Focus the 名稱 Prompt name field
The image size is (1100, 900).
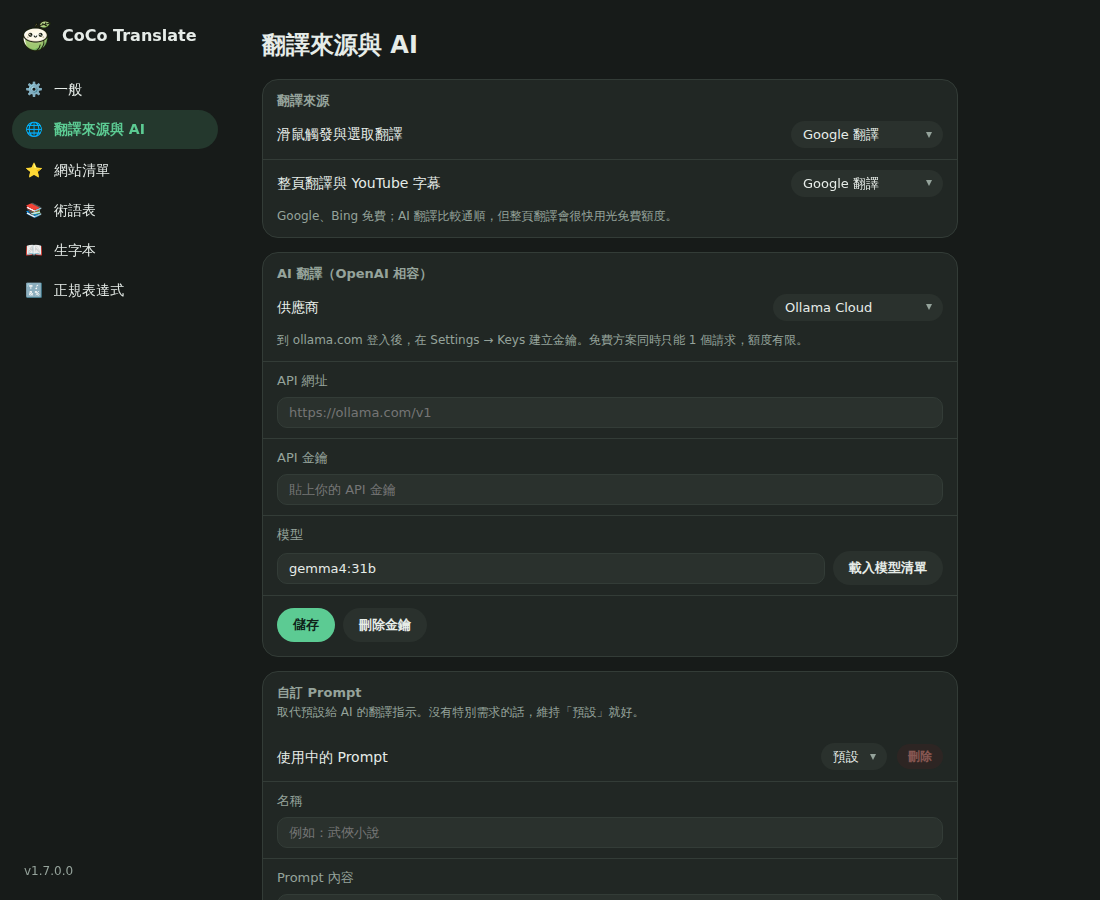click(610, 833)
